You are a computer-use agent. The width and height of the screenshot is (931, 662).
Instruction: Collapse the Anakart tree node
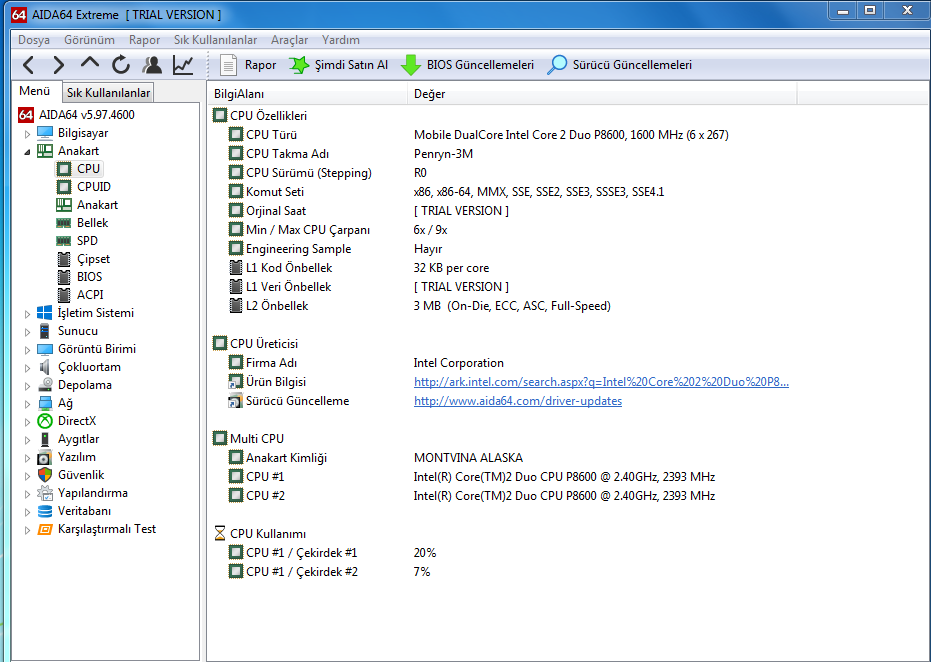point(28,151)
